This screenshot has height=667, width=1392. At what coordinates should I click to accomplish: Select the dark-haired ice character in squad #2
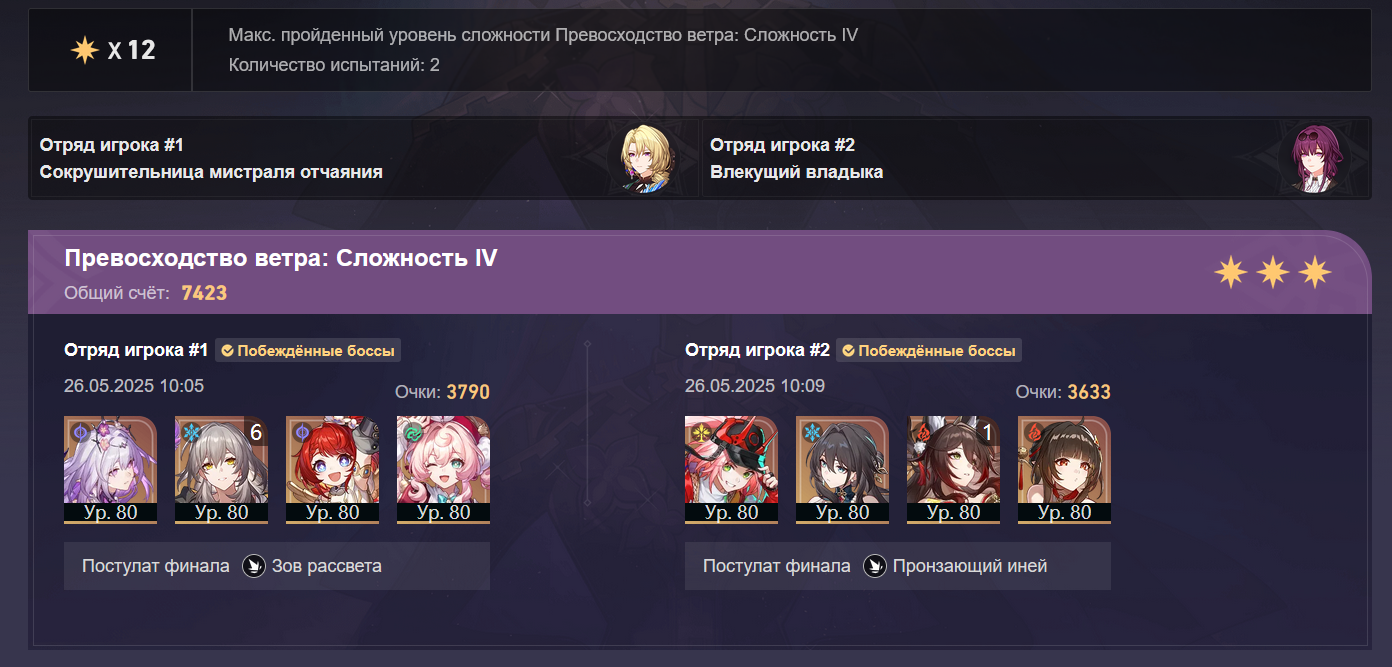pos(842,469)
